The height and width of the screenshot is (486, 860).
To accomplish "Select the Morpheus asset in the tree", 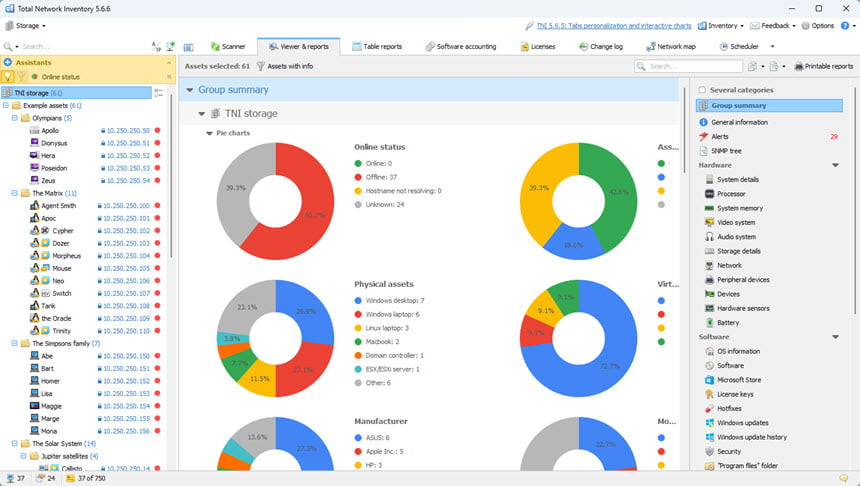I will [x=66, y=256].
